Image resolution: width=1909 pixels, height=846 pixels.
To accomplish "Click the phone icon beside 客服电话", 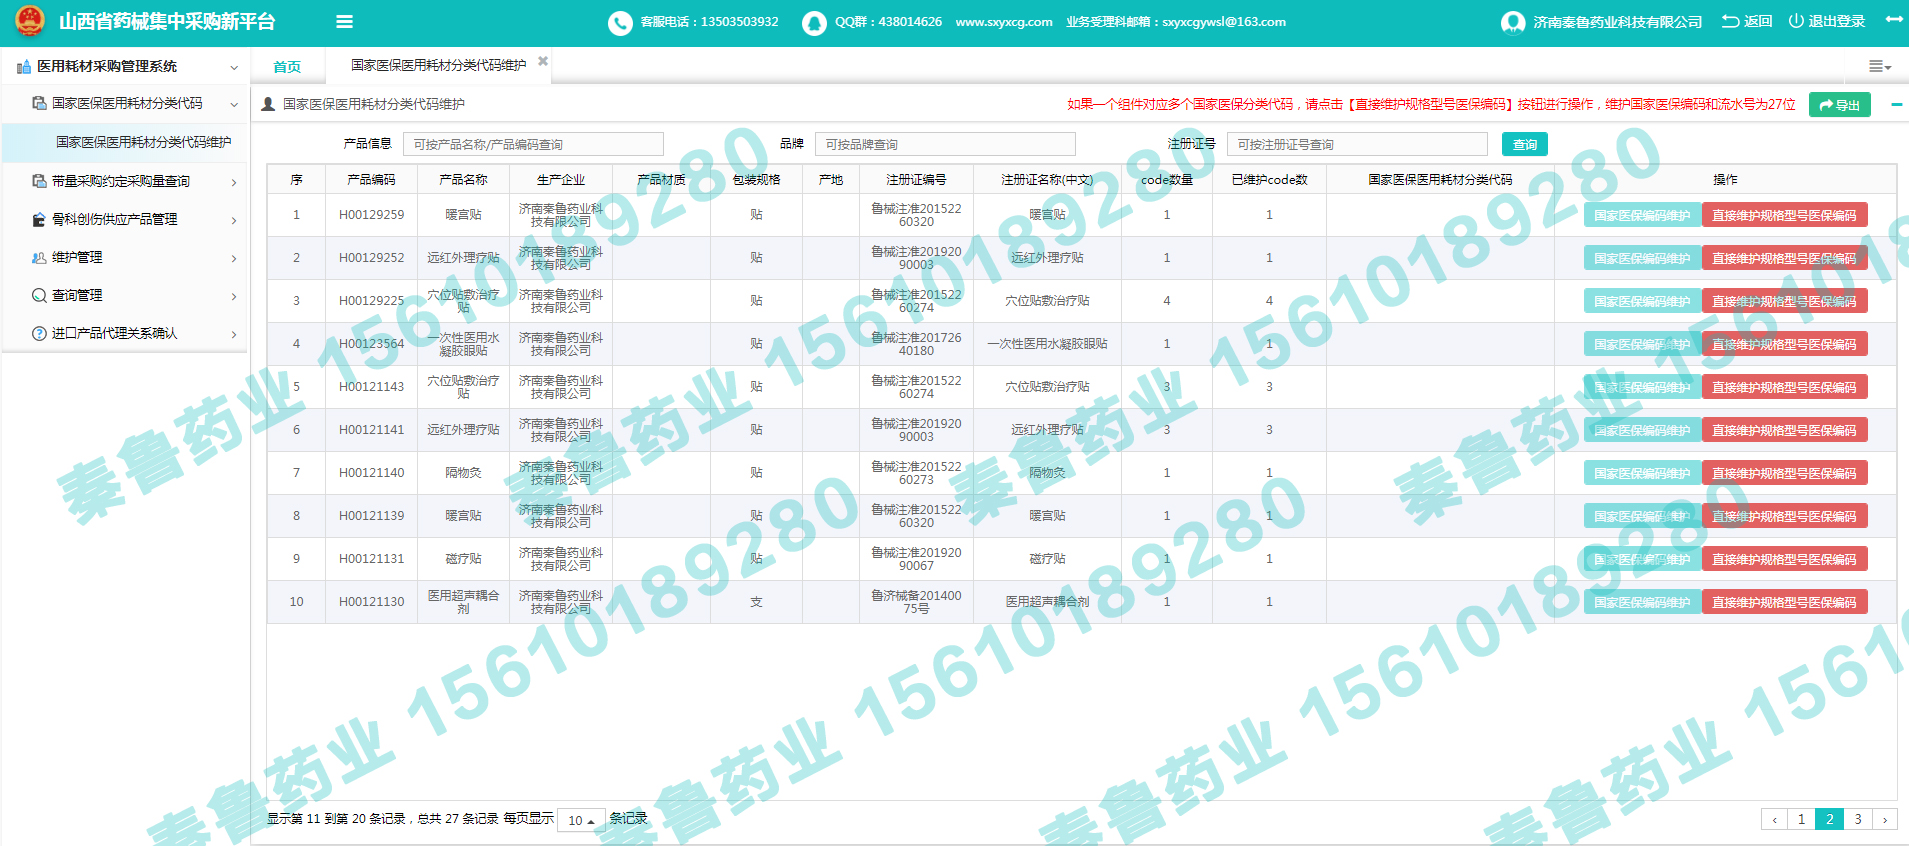I will pyautogui.click(x=620, y=22).
